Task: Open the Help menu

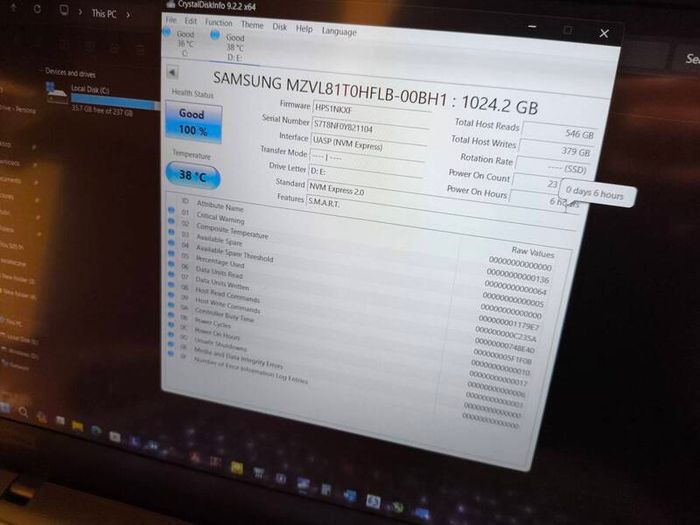Action: 304,29
